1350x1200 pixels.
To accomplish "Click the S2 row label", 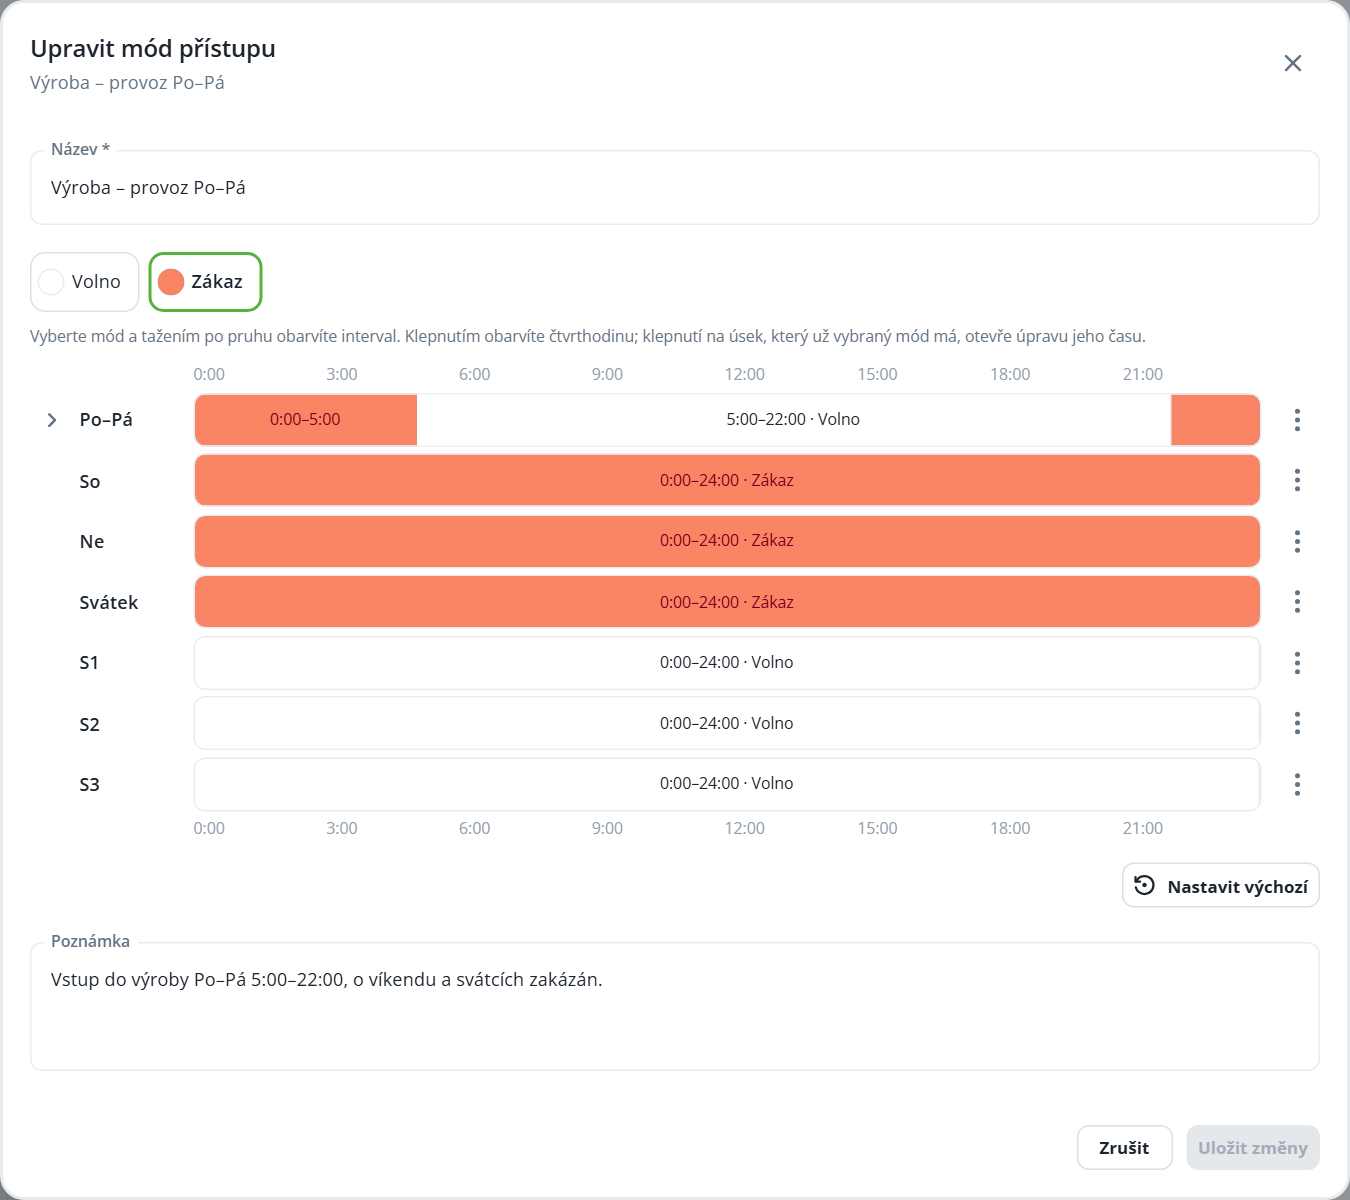I will [89, 724].
